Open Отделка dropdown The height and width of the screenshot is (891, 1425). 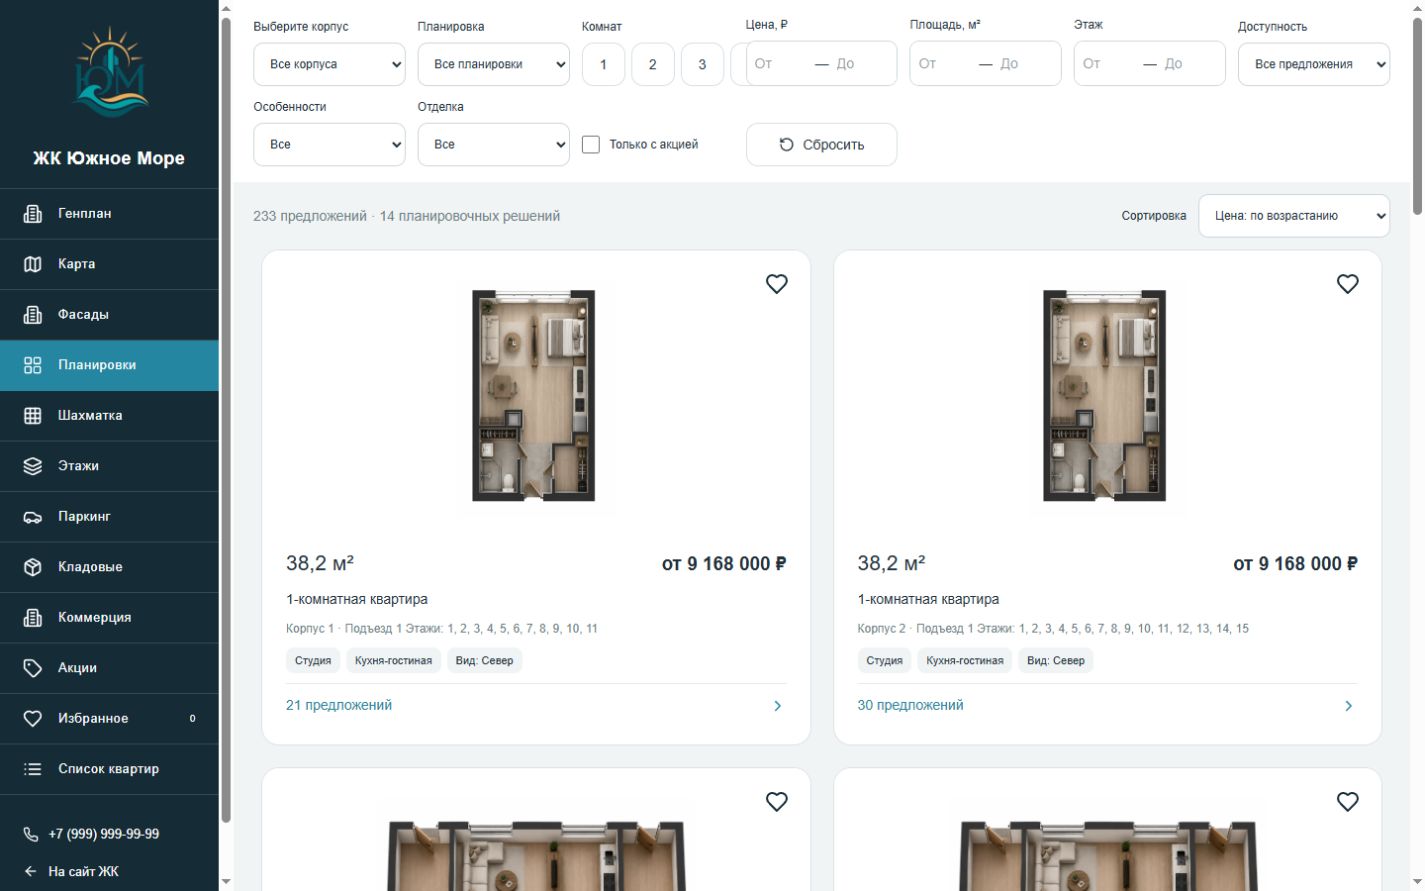coord(493,145)
